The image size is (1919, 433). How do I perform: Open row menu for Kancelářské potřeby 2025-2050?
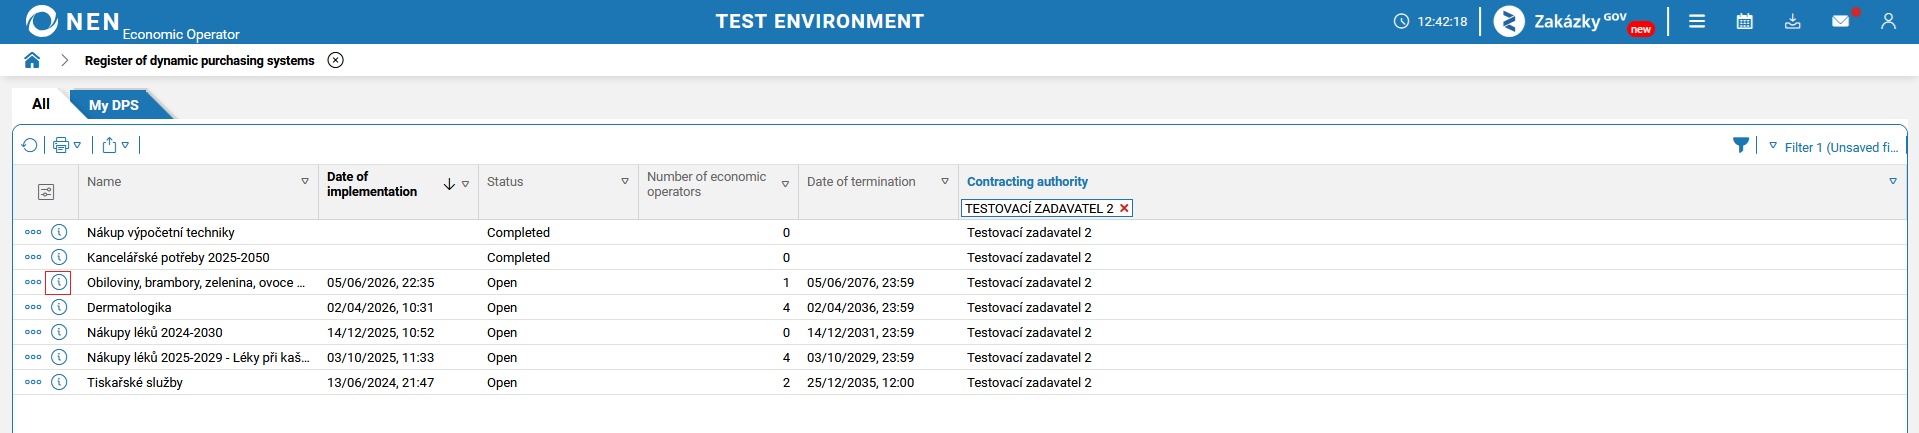[x=33, y=257]
